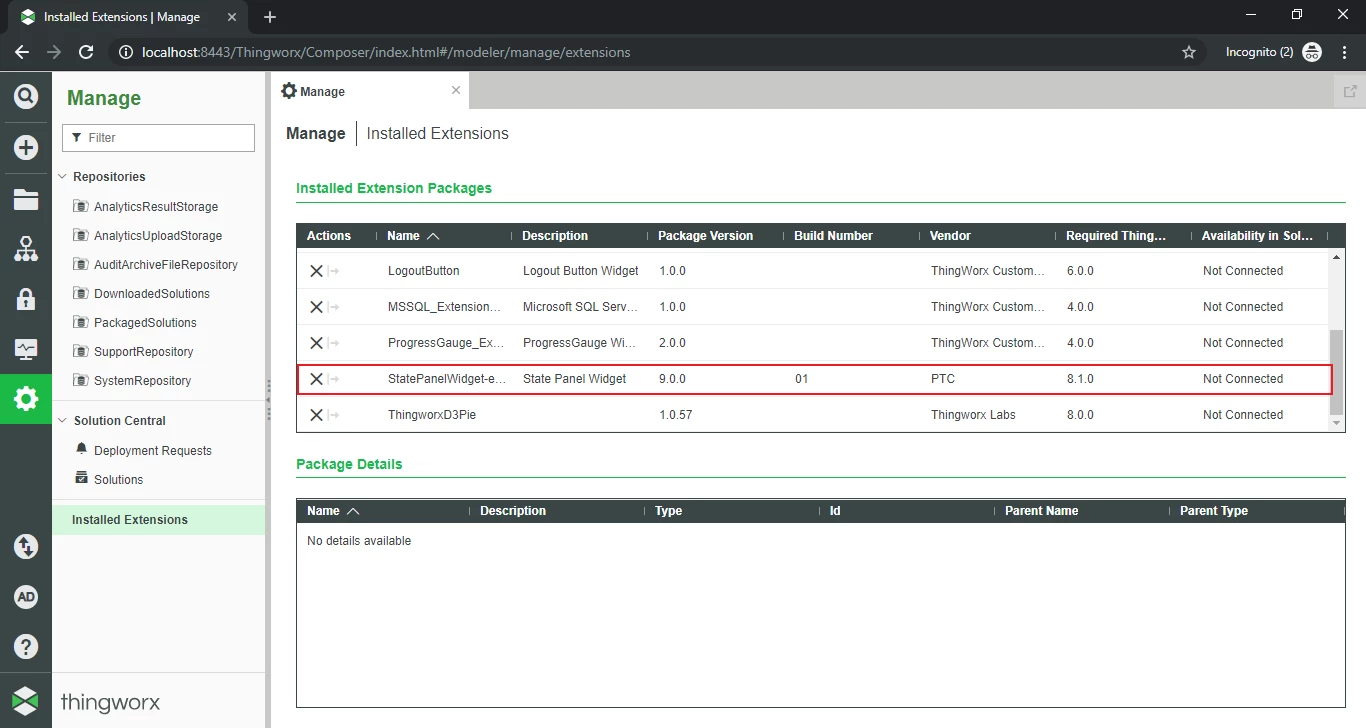Viewport: 1366px width, 728px height.
Task: Click extensions table scrollbar thumb
Action: [x=1337, y=371]
